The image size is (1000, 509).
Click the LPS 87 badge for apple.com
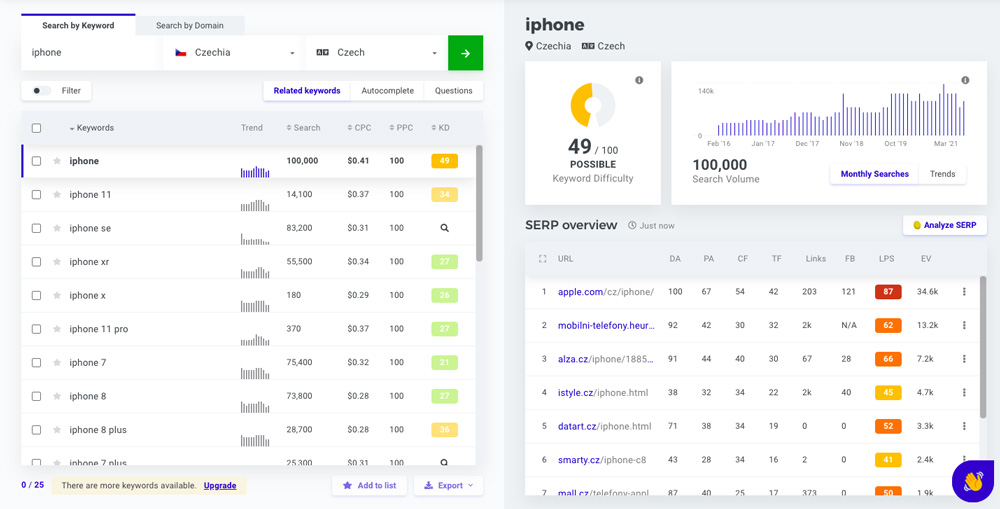coord(888,291)
